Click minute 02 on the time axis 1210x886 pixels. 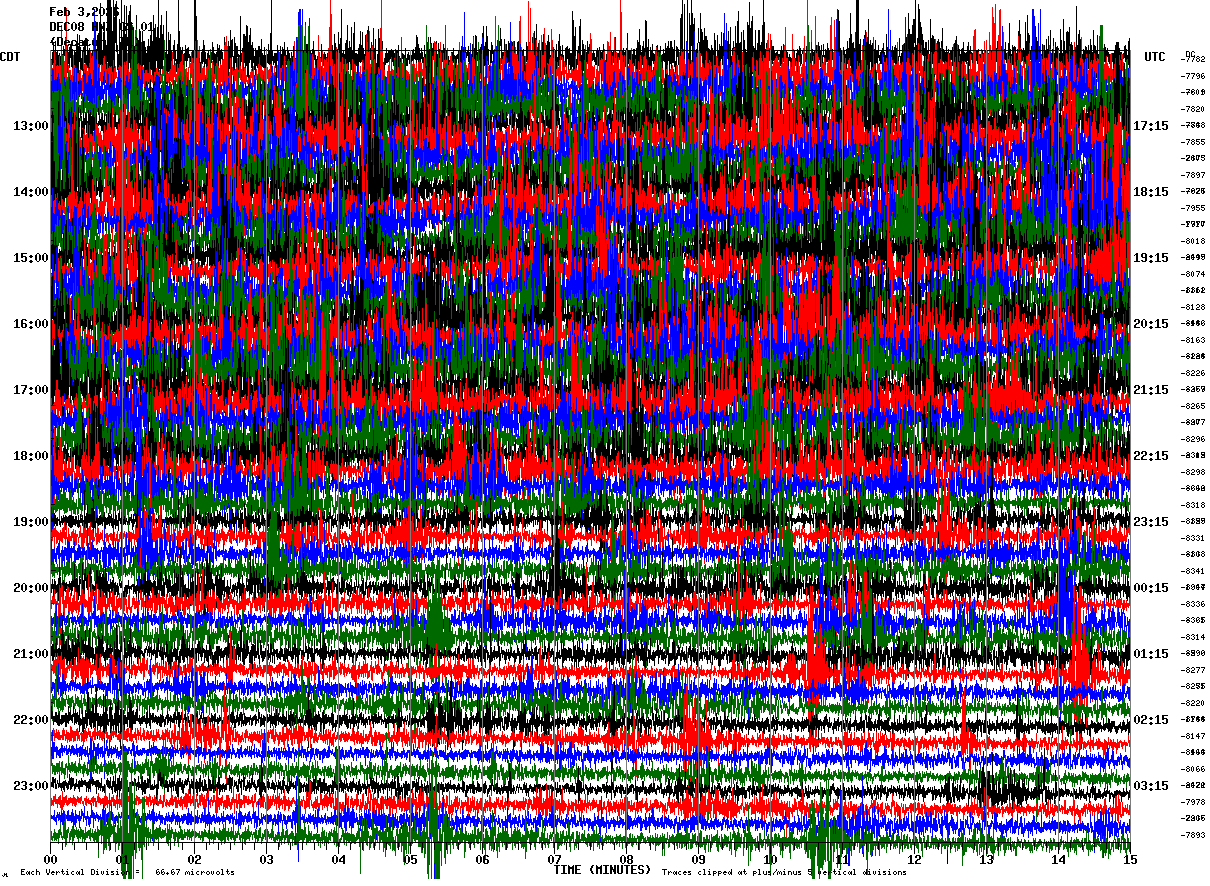click(x=195, y=860)
